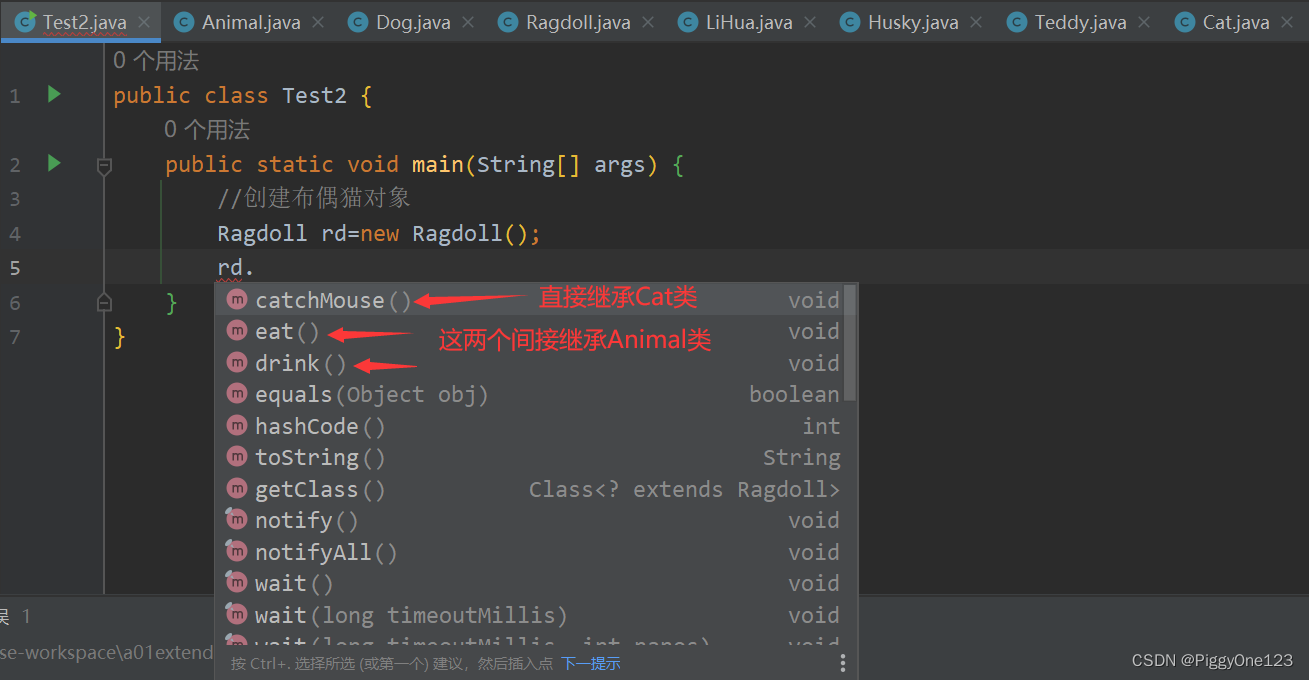This screenshot has width=1309, height=680.
Task: Click method icon beside eat()
Action: click(x=236, y=331)
